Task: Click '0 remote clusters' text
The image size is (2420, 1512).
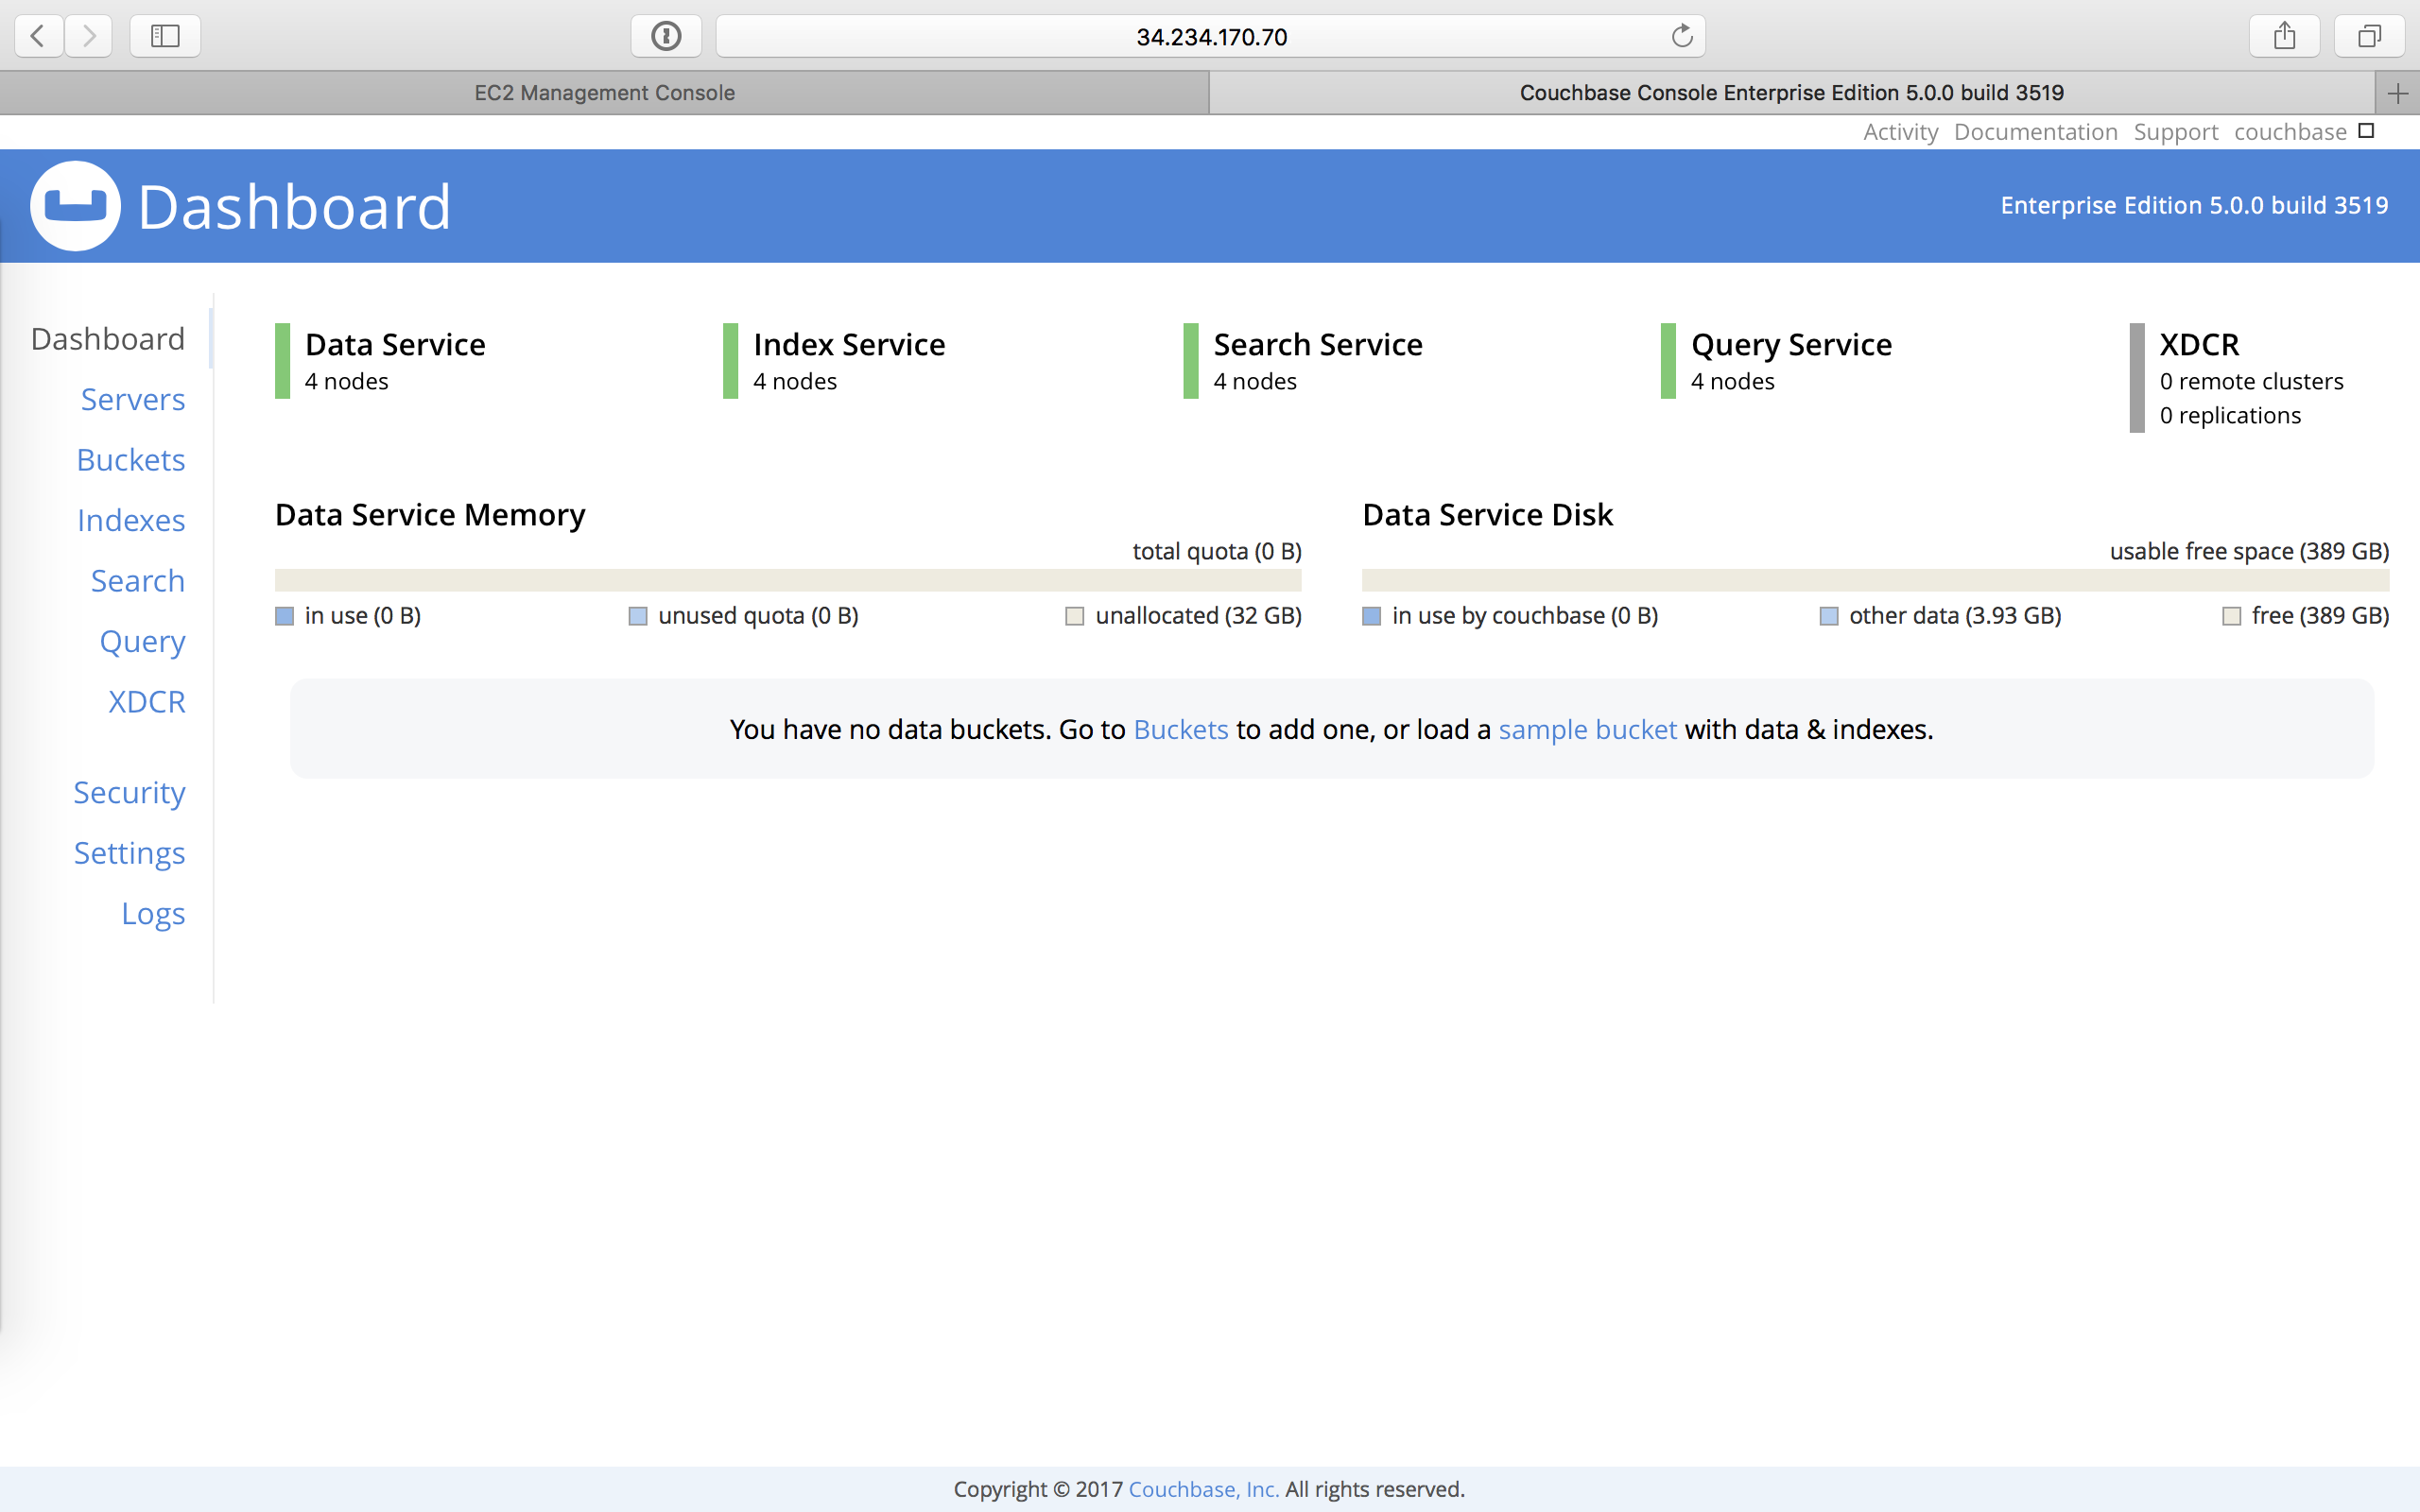Action: pyautogui.click(x=2251, y=381)
